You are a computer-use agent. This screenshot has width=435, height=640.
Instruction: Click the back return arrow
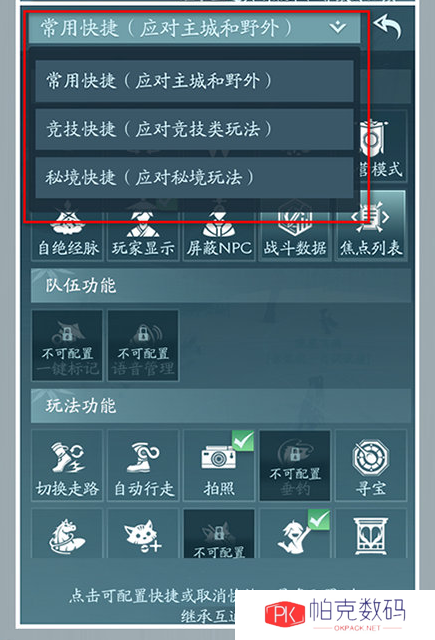388,27
